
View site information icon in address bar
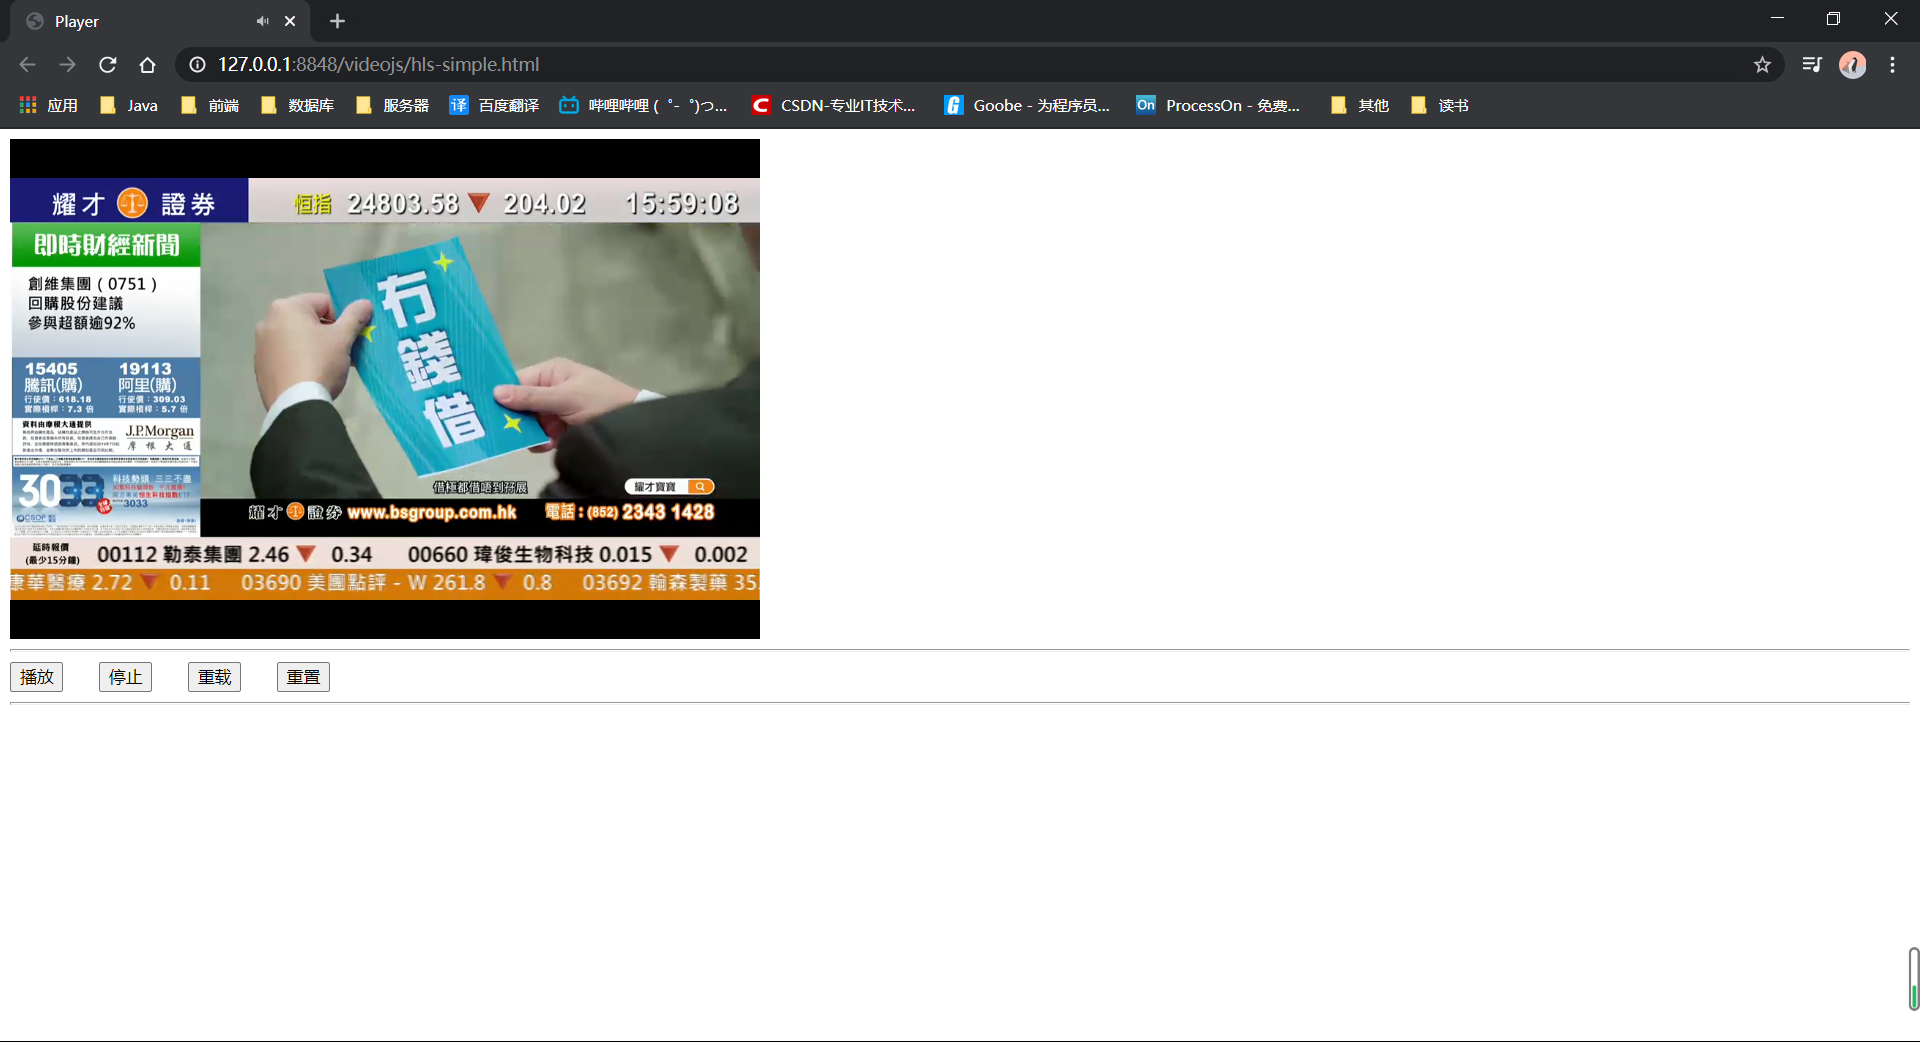198,65
